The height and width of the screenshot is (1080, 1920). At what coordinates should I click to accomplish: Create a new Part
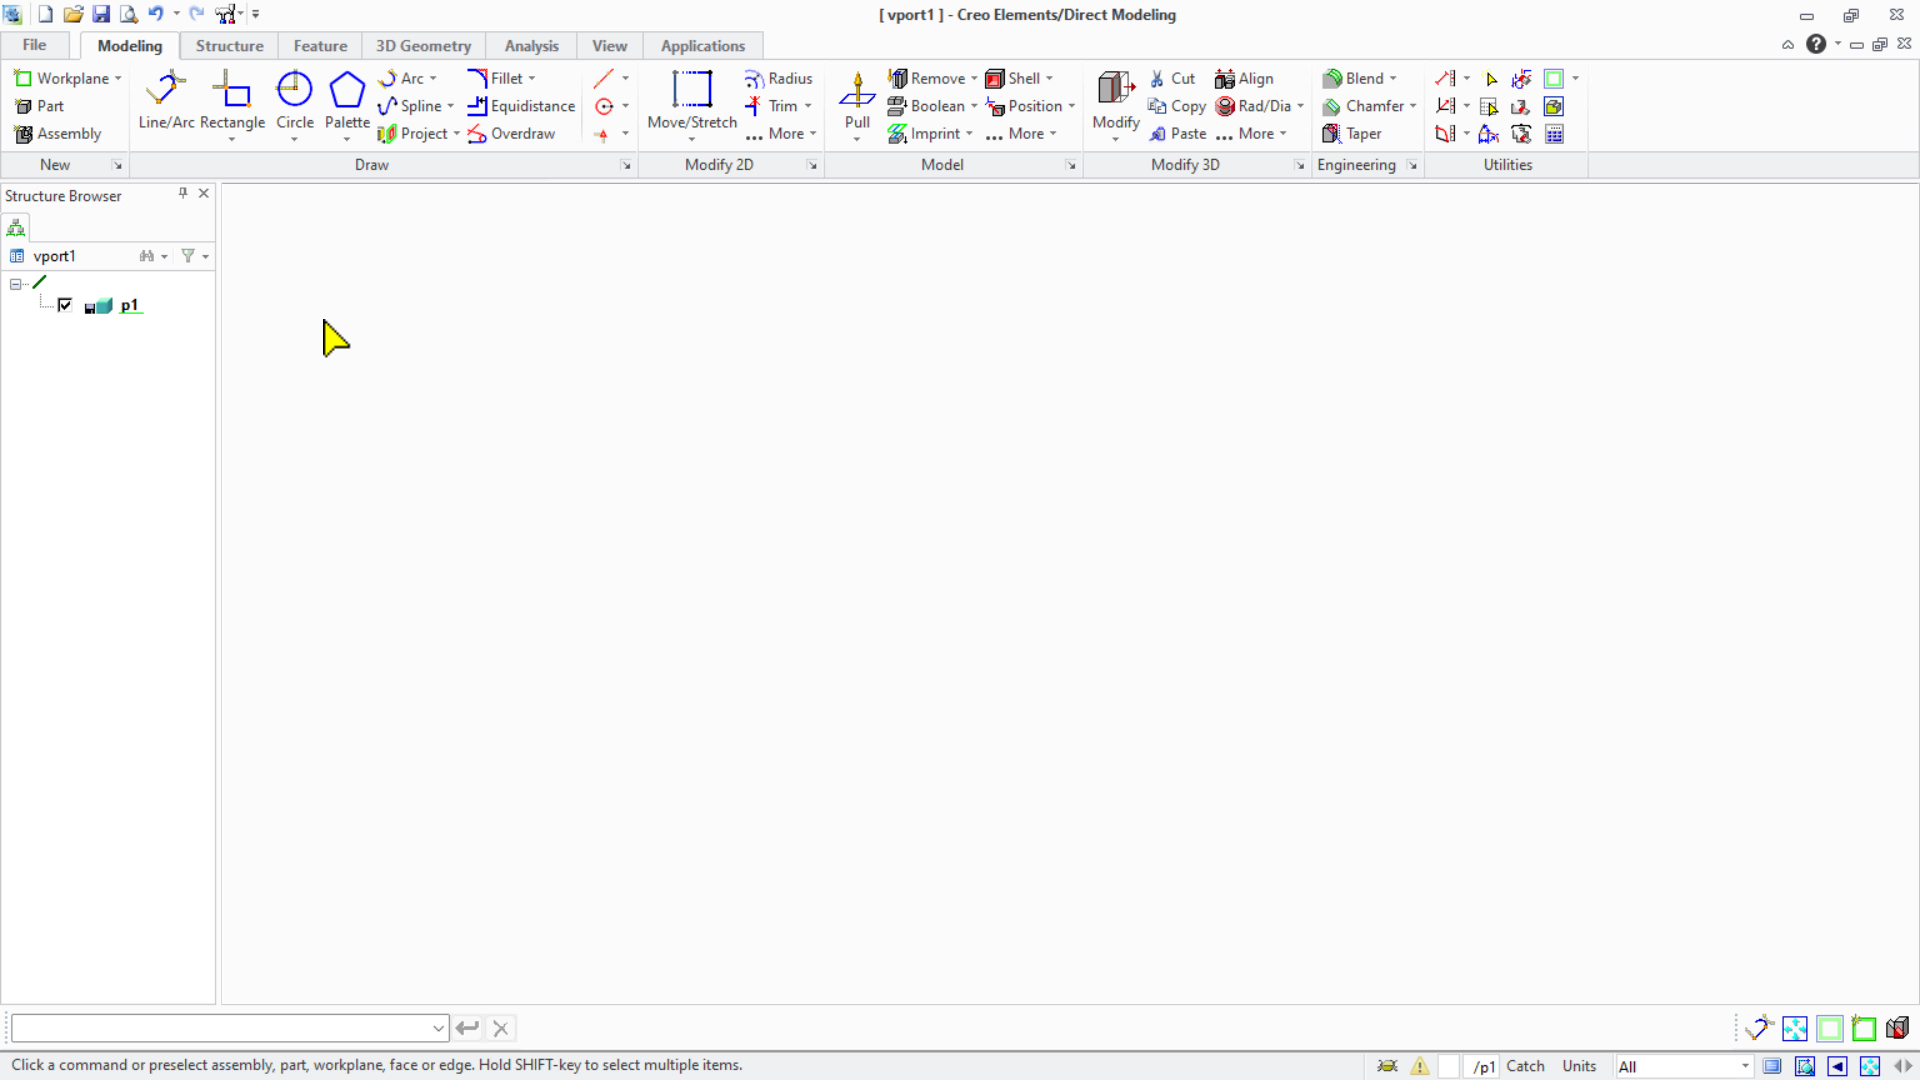click(39, 106)
